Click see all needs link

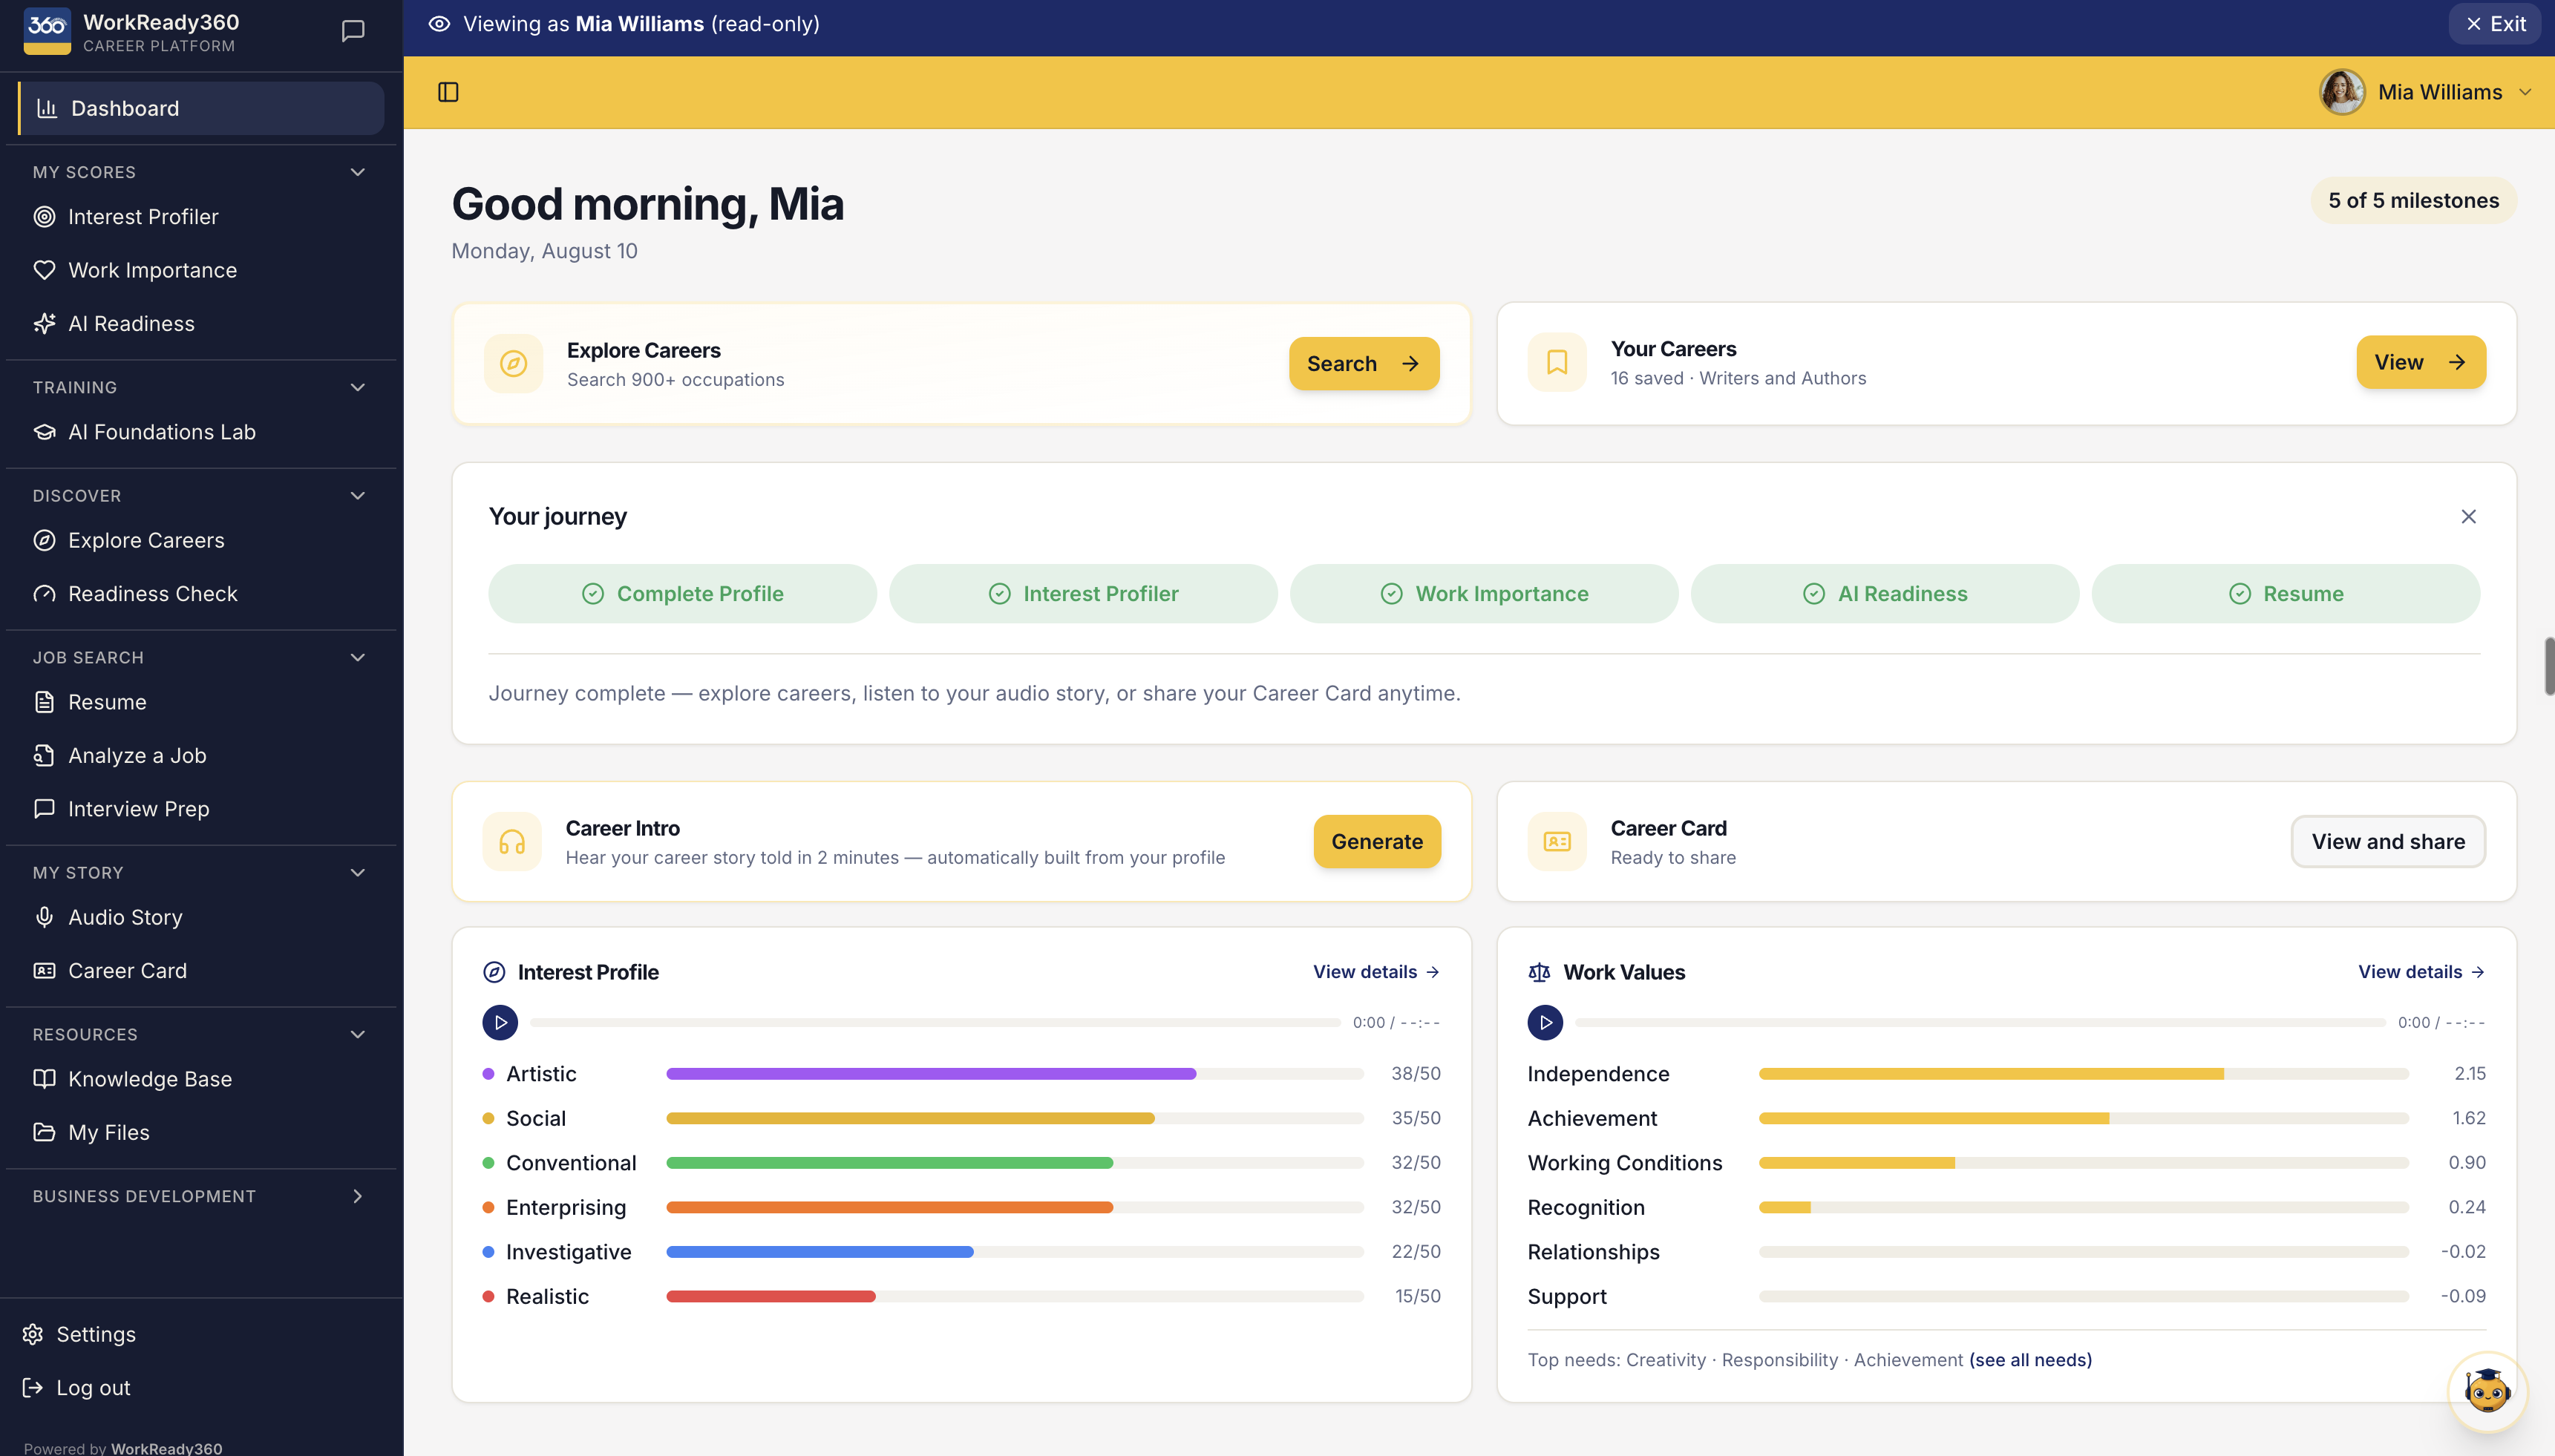tap(2030, 1360)
